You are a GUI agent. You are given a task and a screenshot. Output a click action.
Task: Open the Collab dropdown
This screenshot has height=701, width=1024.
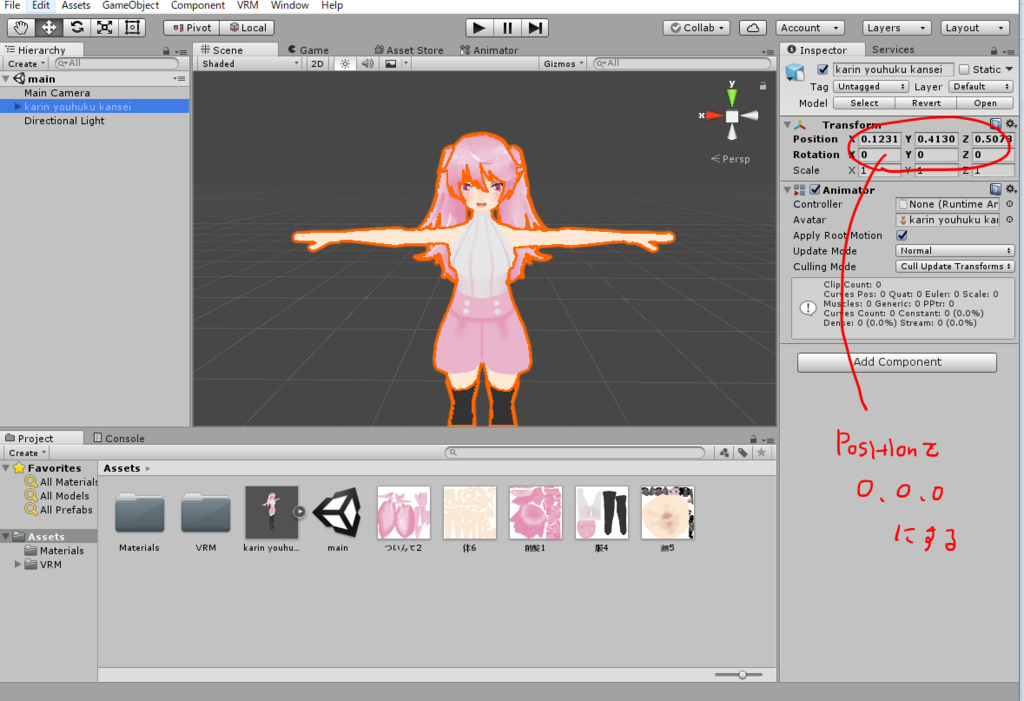tap(697, 27)
